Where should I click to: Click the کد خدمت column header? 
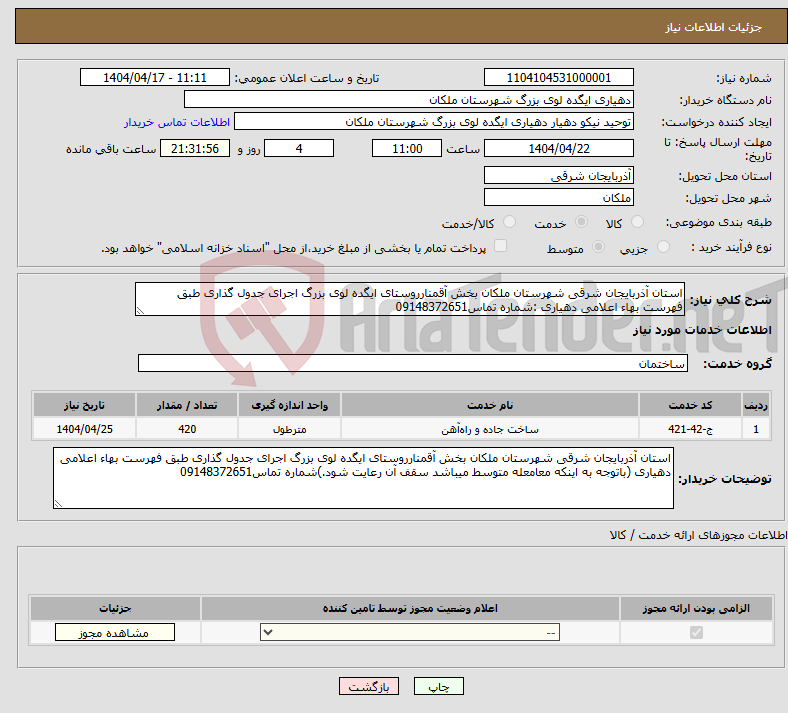pos(691,405)
